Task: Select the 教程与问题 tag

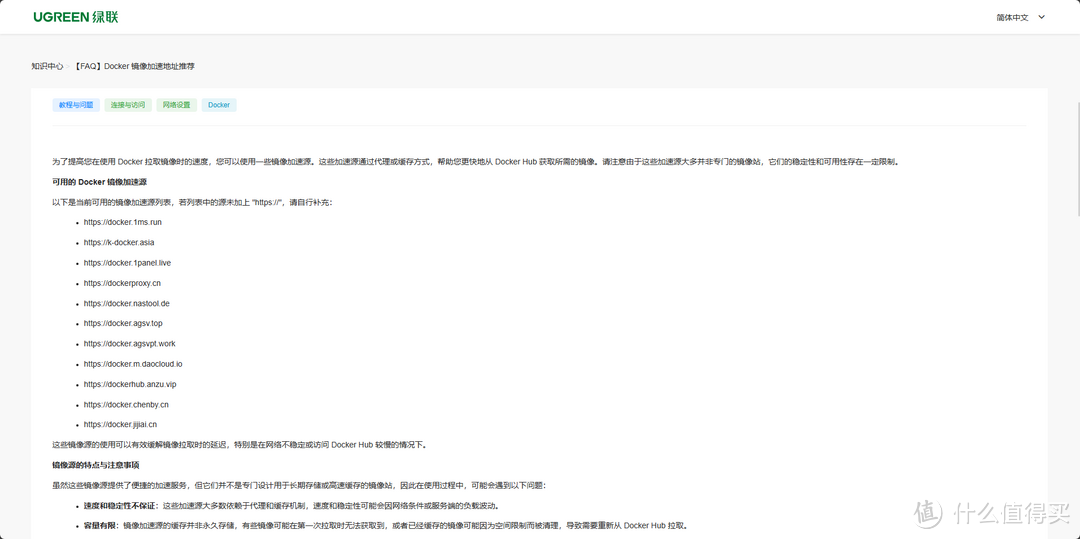Action: point(76,105)
